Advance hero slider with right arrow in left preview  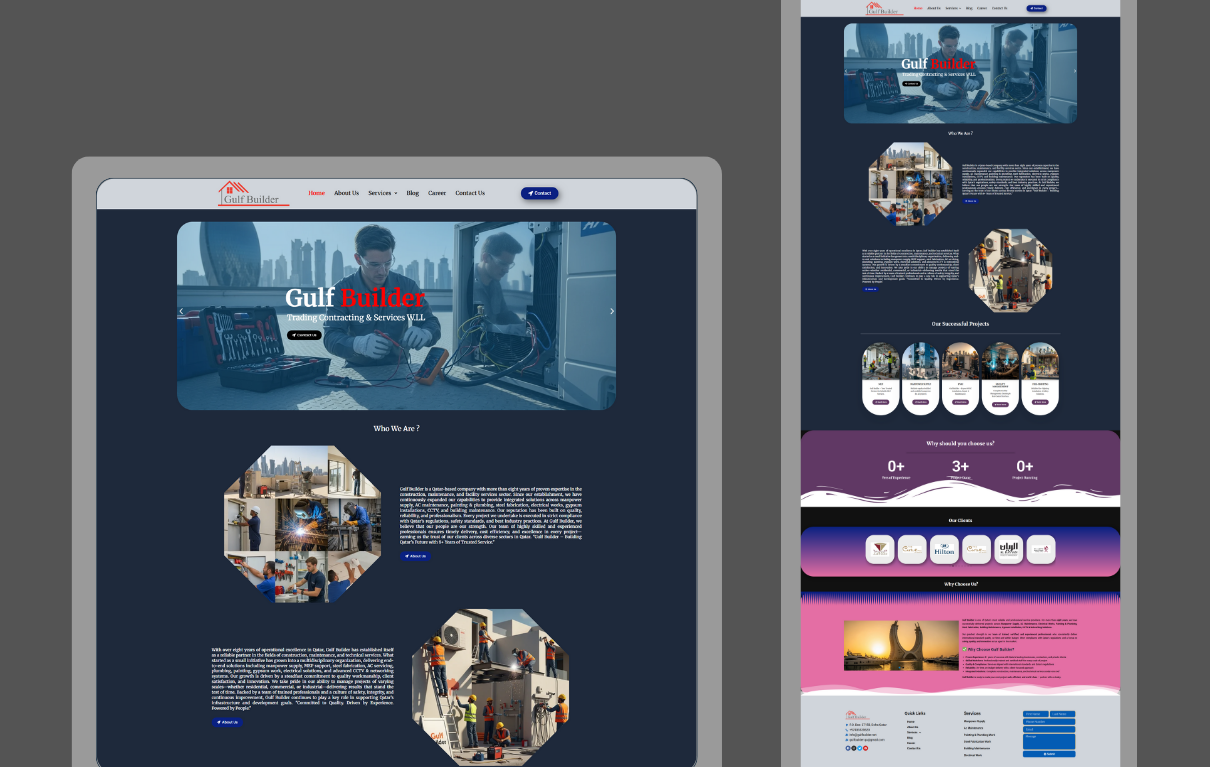[612, 311]
